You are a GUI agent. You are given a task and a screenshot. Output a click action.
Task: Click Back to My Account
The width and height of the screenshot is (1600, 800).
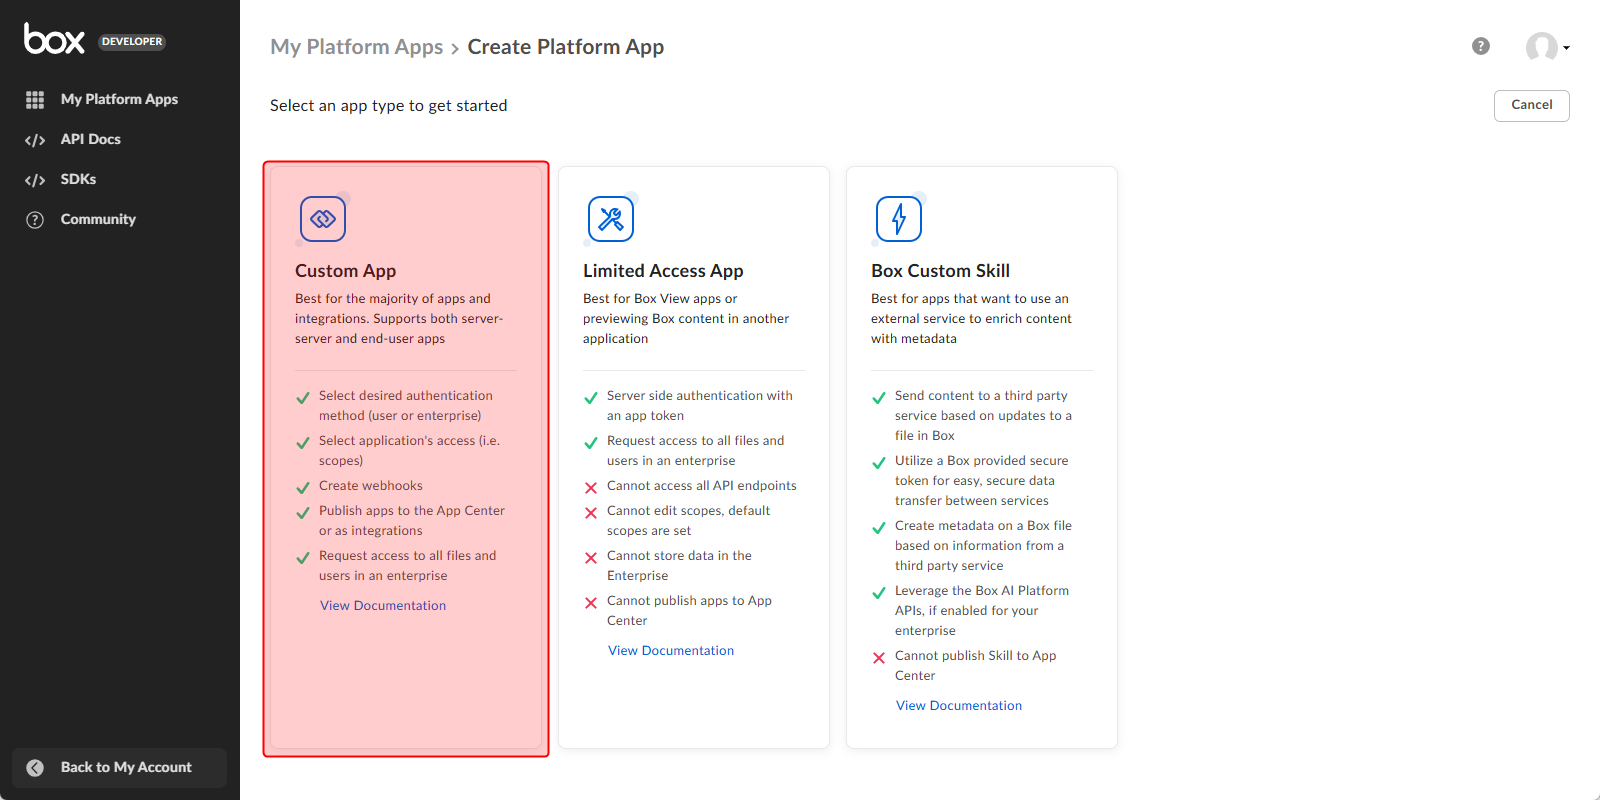pos(119,768)
